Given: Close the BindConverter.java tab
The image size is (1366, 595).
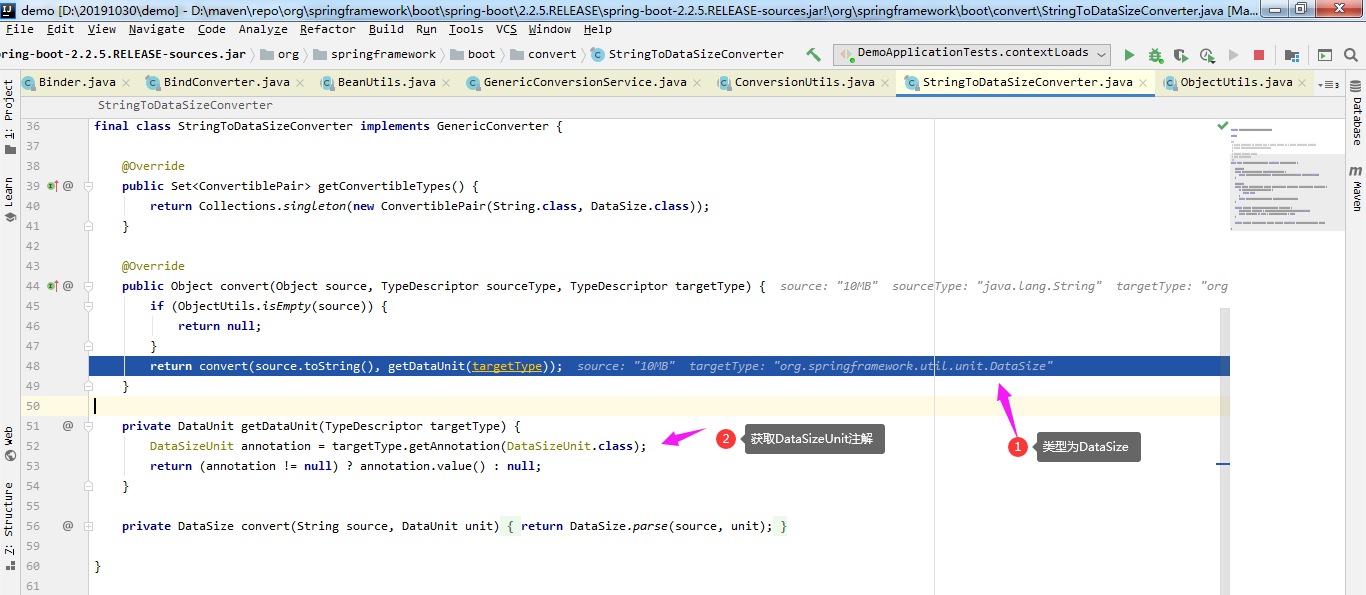Looking at the screenshot, I should (x=301, y=83).
